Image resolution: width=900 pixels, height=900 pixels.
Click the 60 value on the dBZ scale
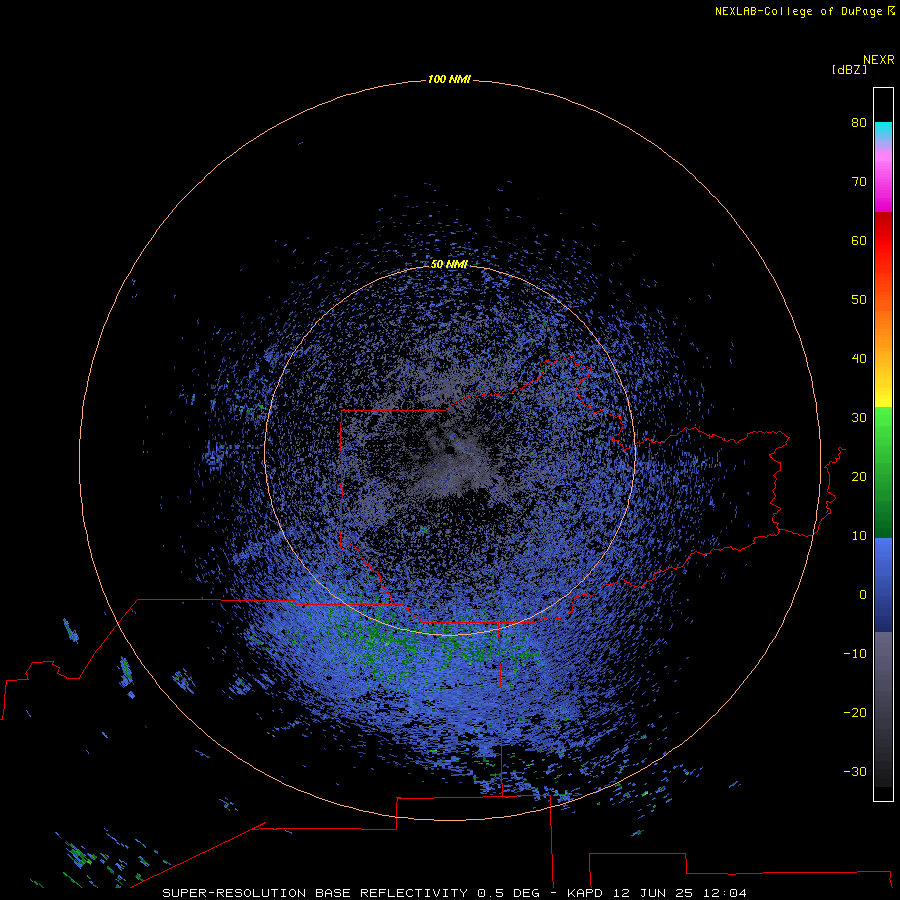point(859,240)
